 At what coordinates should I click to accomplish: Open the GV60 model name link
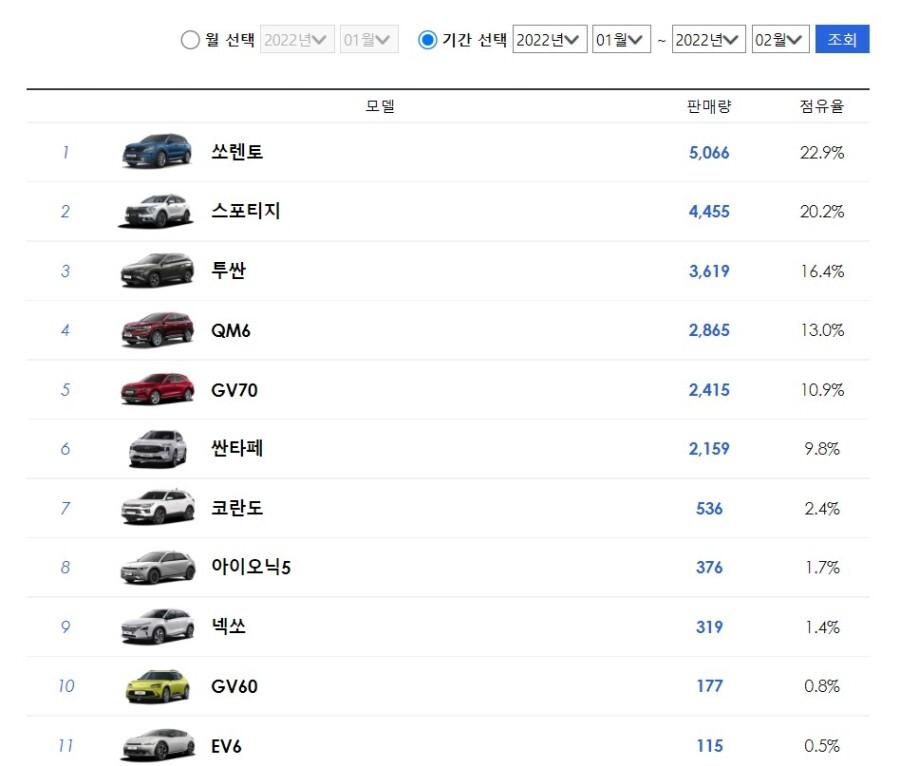point(234,686)
